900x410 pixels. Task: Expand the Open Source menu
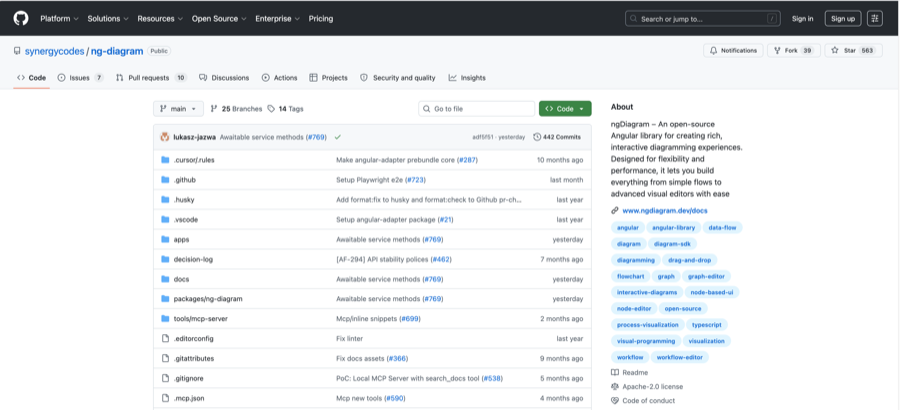[219, 18]
